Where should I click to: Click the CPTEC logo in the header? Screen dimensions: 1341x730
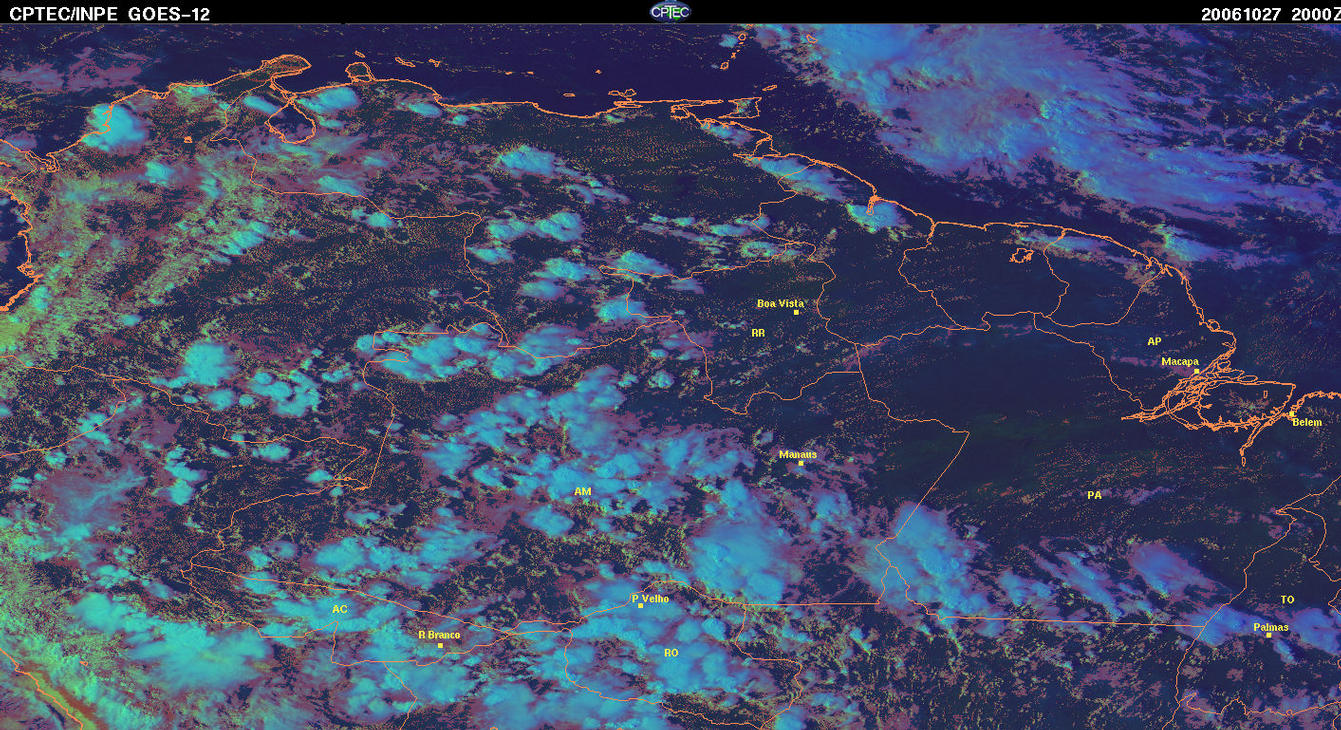(670, 11)
